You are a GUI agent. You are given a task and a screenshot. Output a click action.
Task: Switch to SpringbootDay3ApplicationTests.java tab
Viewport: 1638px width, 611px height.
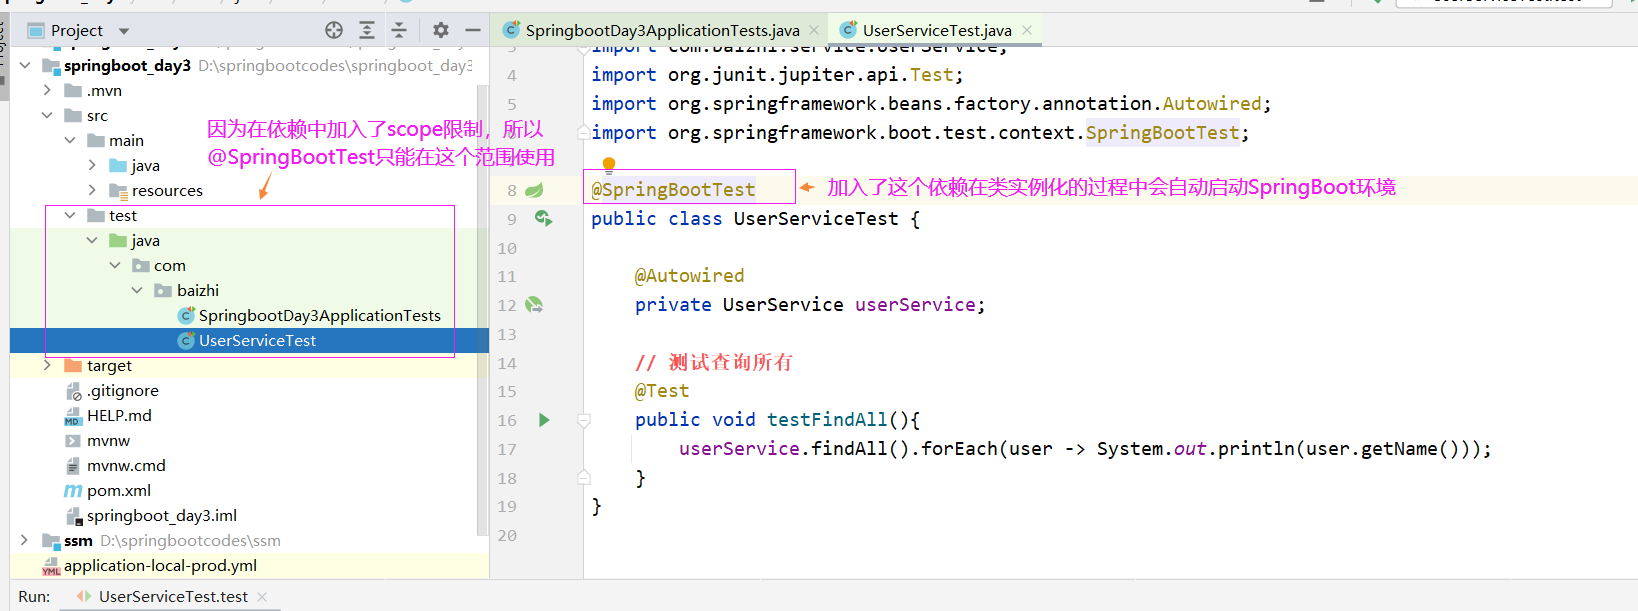pyautogui.click(x=662, y=30)
